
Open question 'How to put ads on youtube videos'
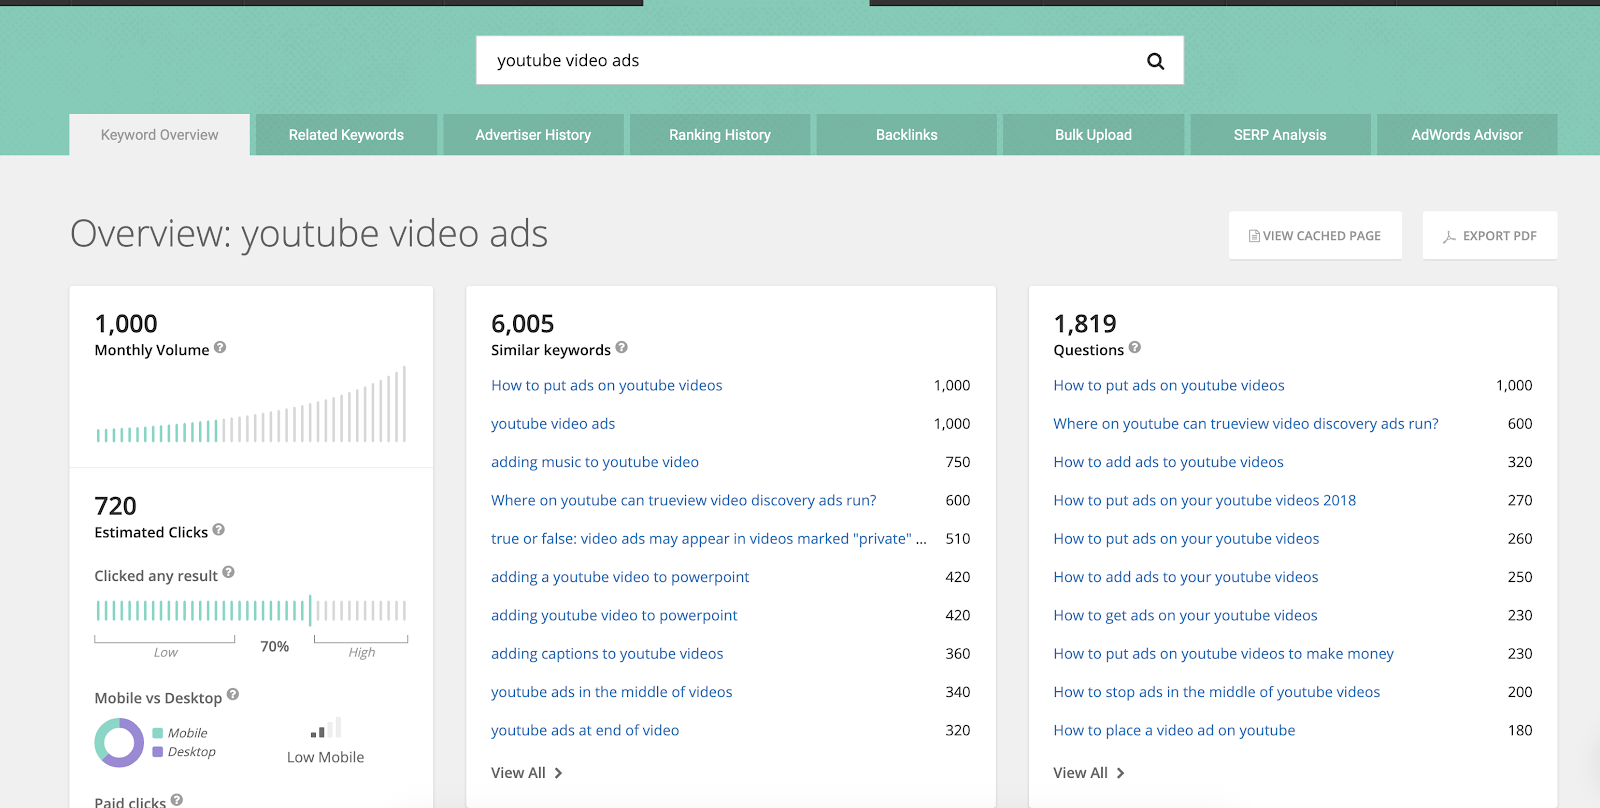pos(1169,386)
